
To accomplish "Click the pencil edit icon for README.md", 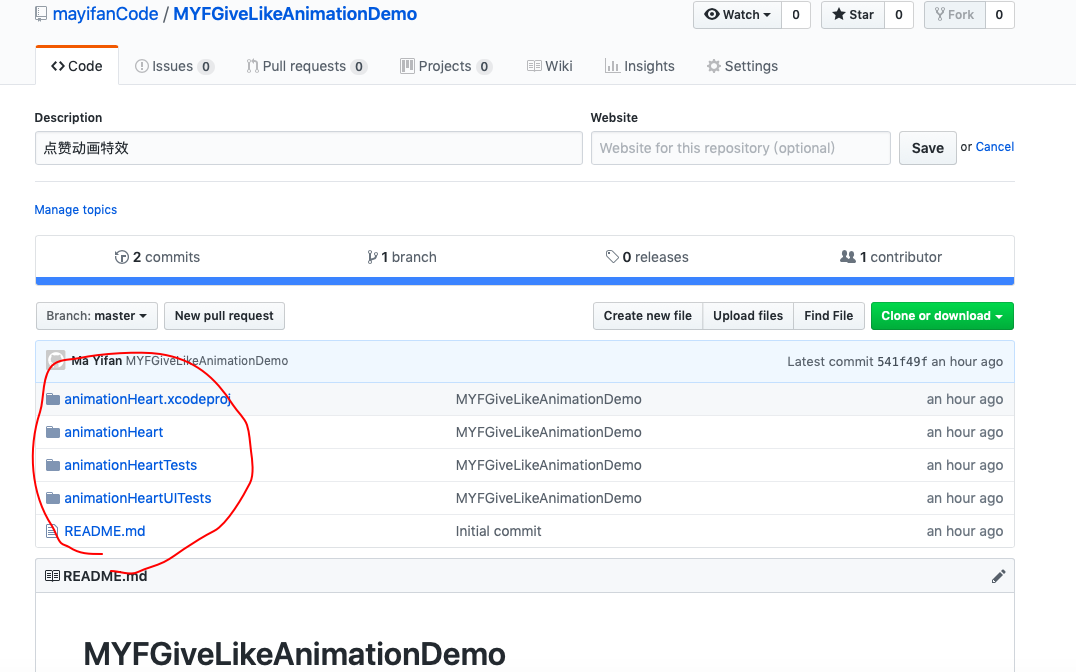I will (998, 577).
